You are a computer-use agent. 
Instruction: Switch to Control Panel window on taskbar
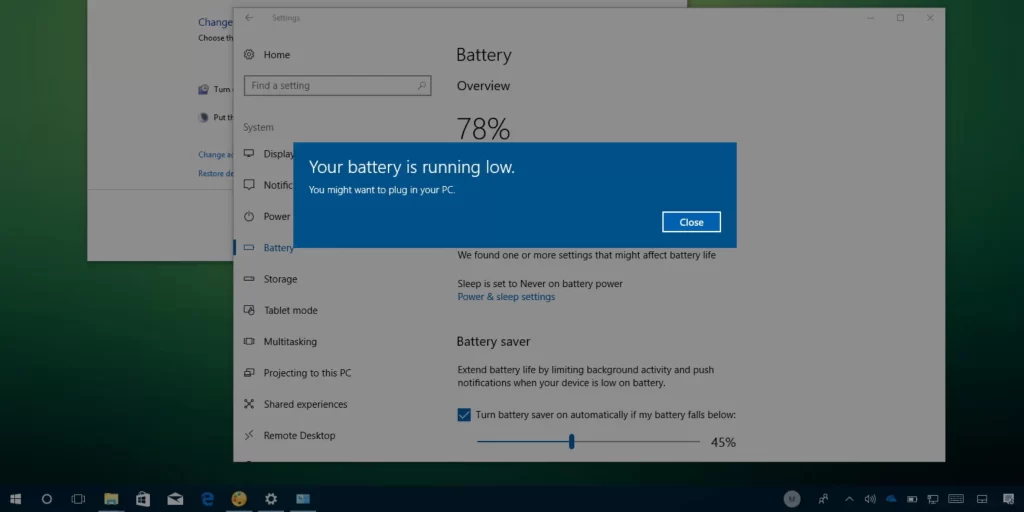pos(303,500)
